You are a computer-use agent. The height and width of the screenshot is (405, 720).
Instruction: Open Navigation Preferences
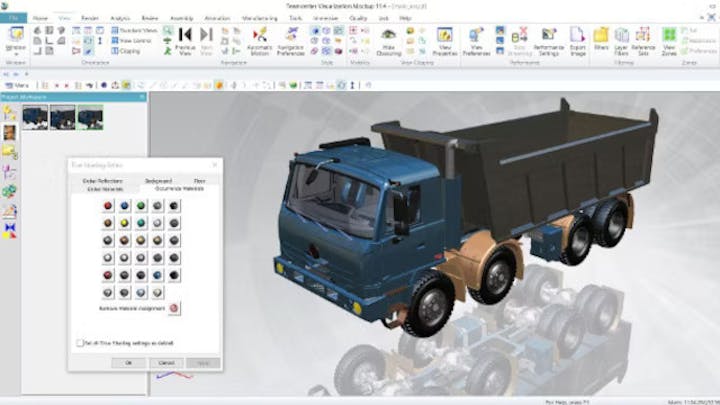[289, 39]
